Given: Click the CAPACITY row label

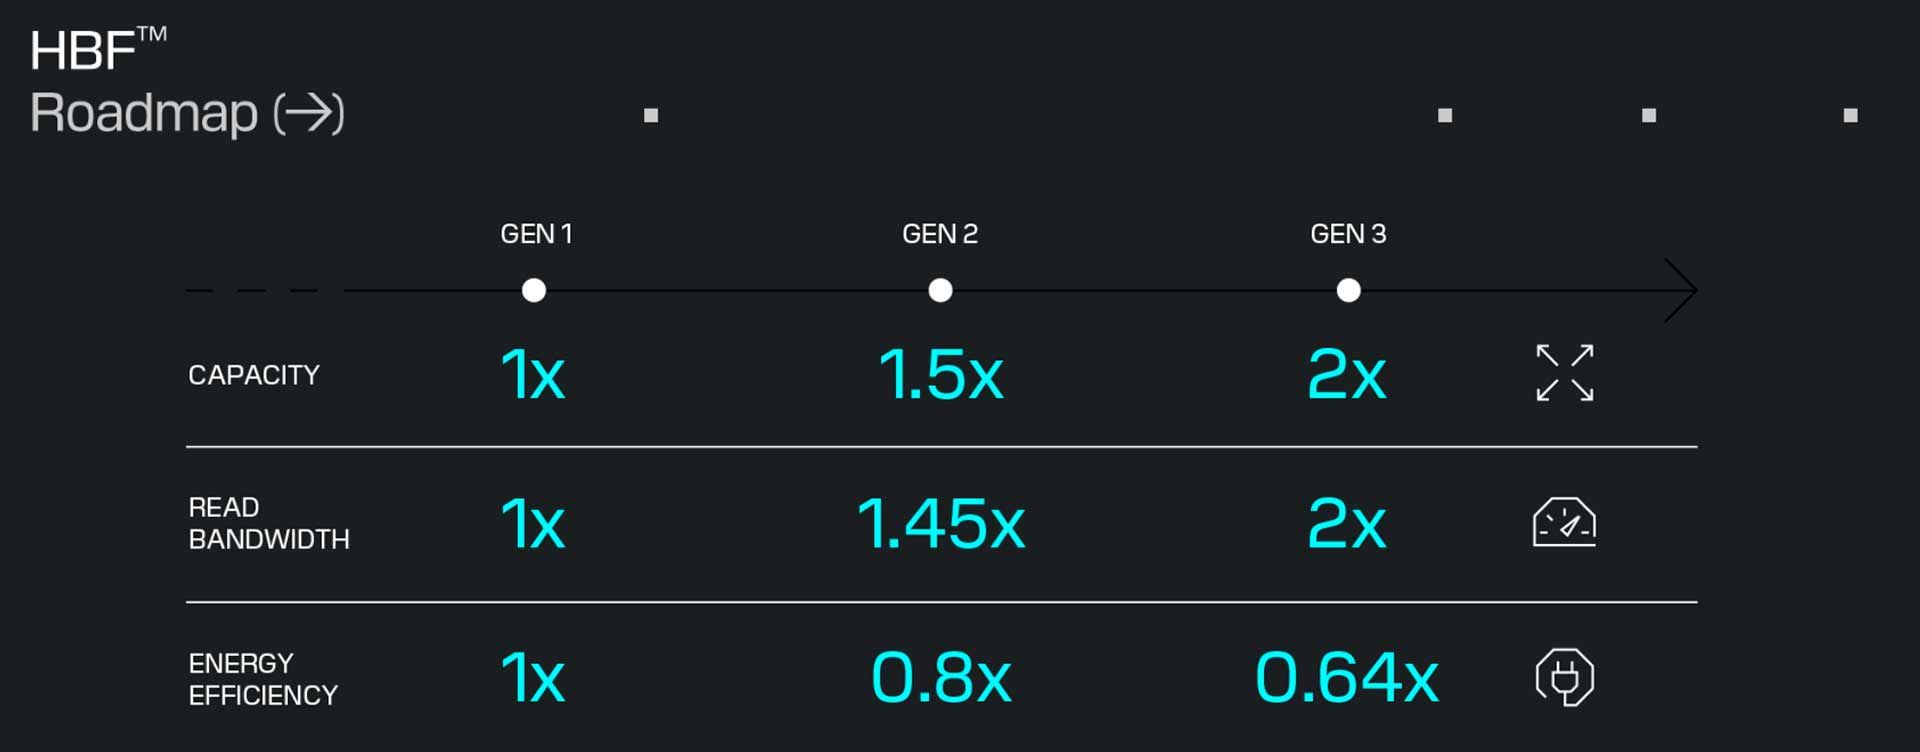Looking at the screenshot, I should (254, 375).
